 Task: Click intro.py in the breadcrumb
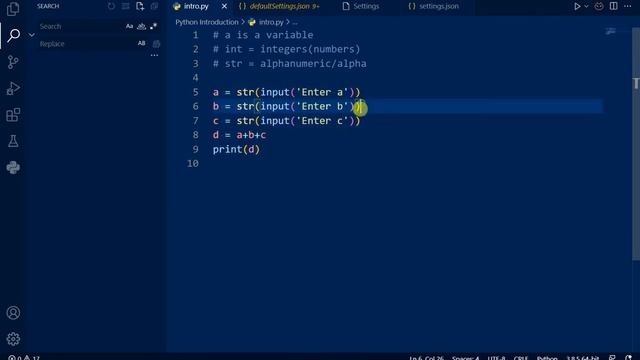[271, 22]
